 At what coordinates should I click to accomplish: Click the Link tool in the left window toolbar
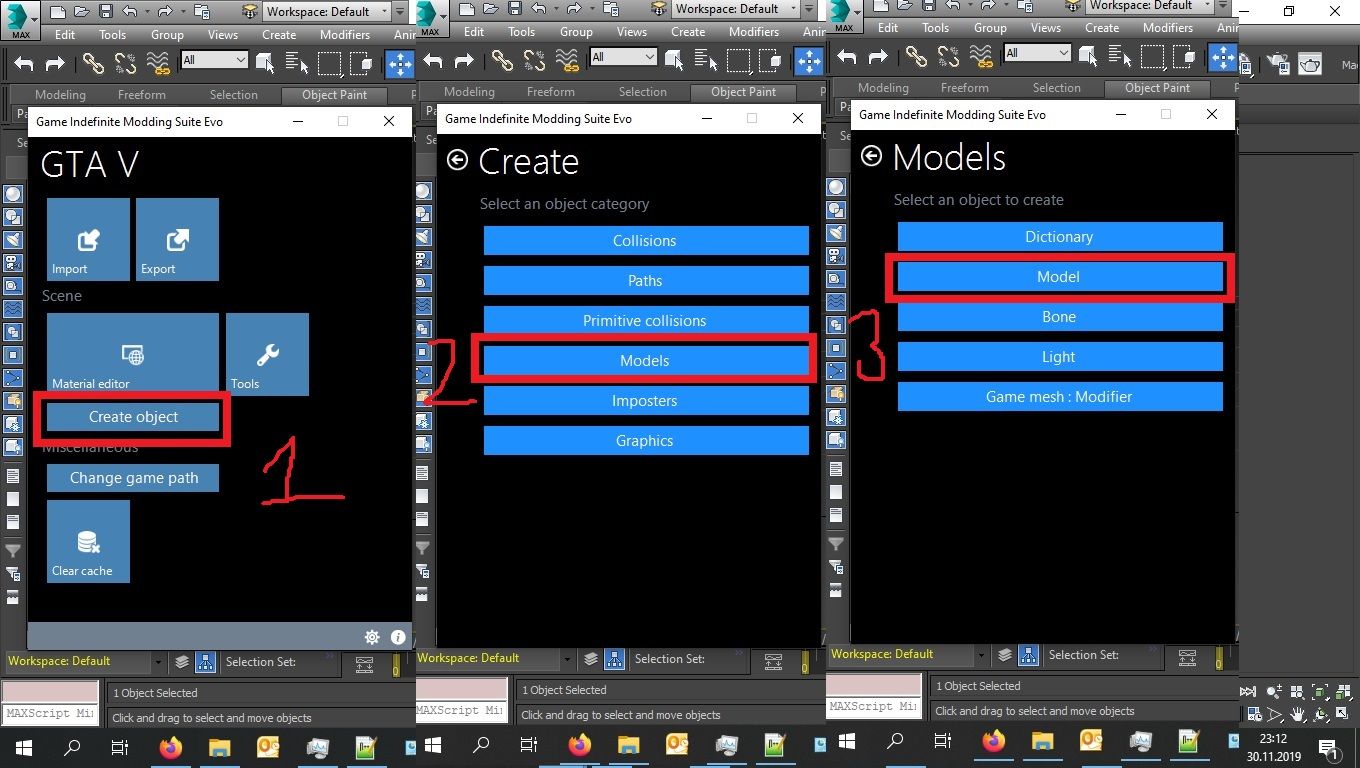[x=93, y=64]
